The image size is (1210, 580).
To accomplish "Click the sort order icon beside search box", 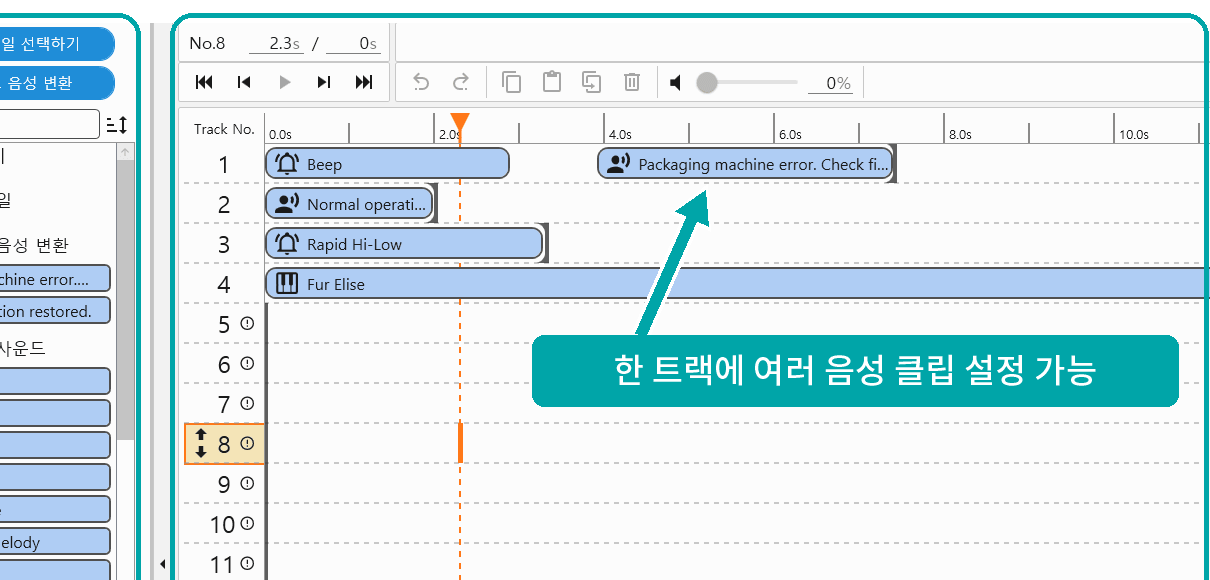I will [117, 125].
